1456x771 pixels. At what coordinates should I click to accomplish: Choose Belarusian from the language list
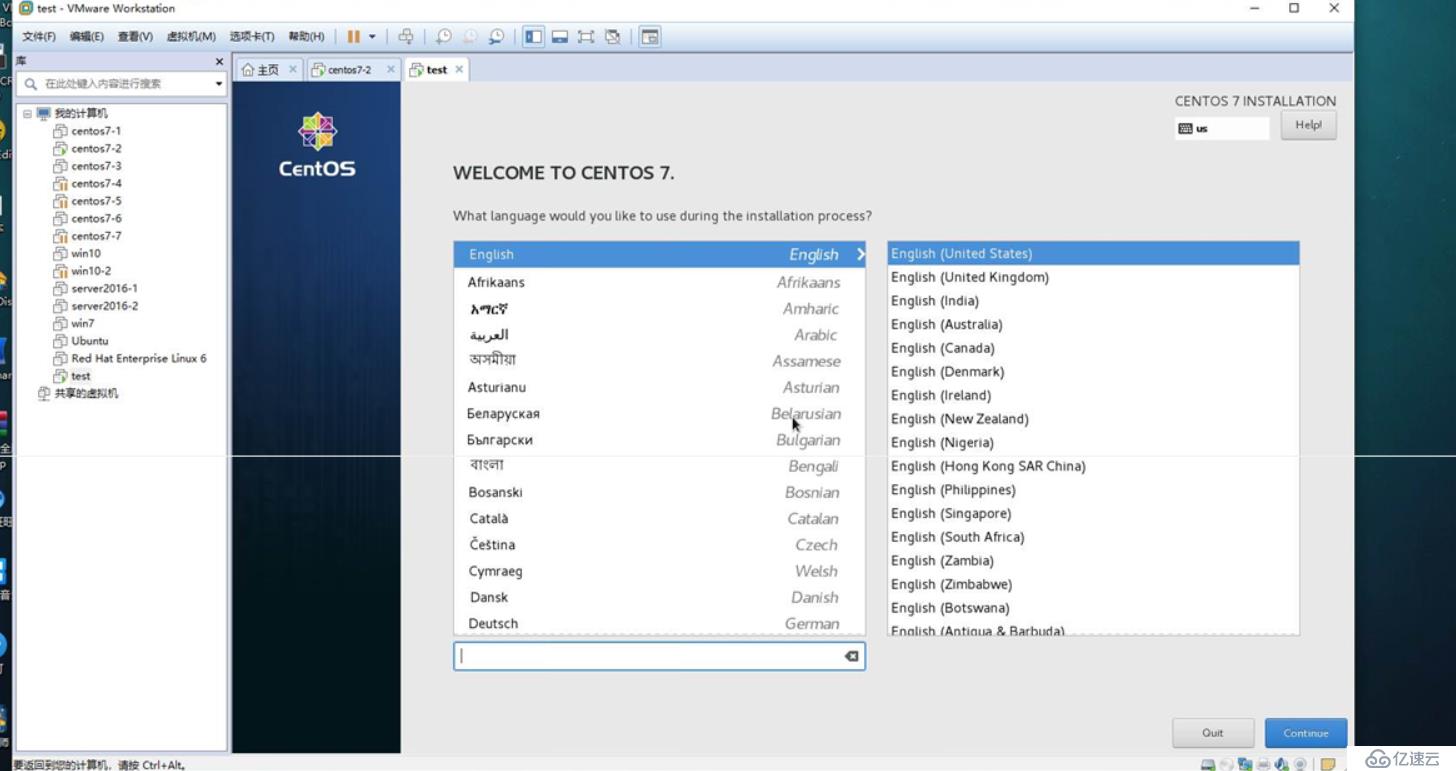[x=659, y=414]
